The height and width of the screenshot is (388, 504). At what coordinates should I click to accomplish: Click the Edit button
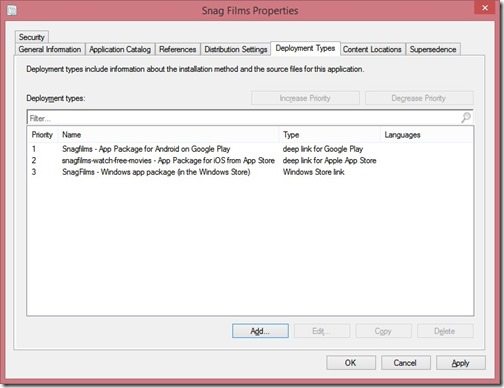[x=322, y=331]
